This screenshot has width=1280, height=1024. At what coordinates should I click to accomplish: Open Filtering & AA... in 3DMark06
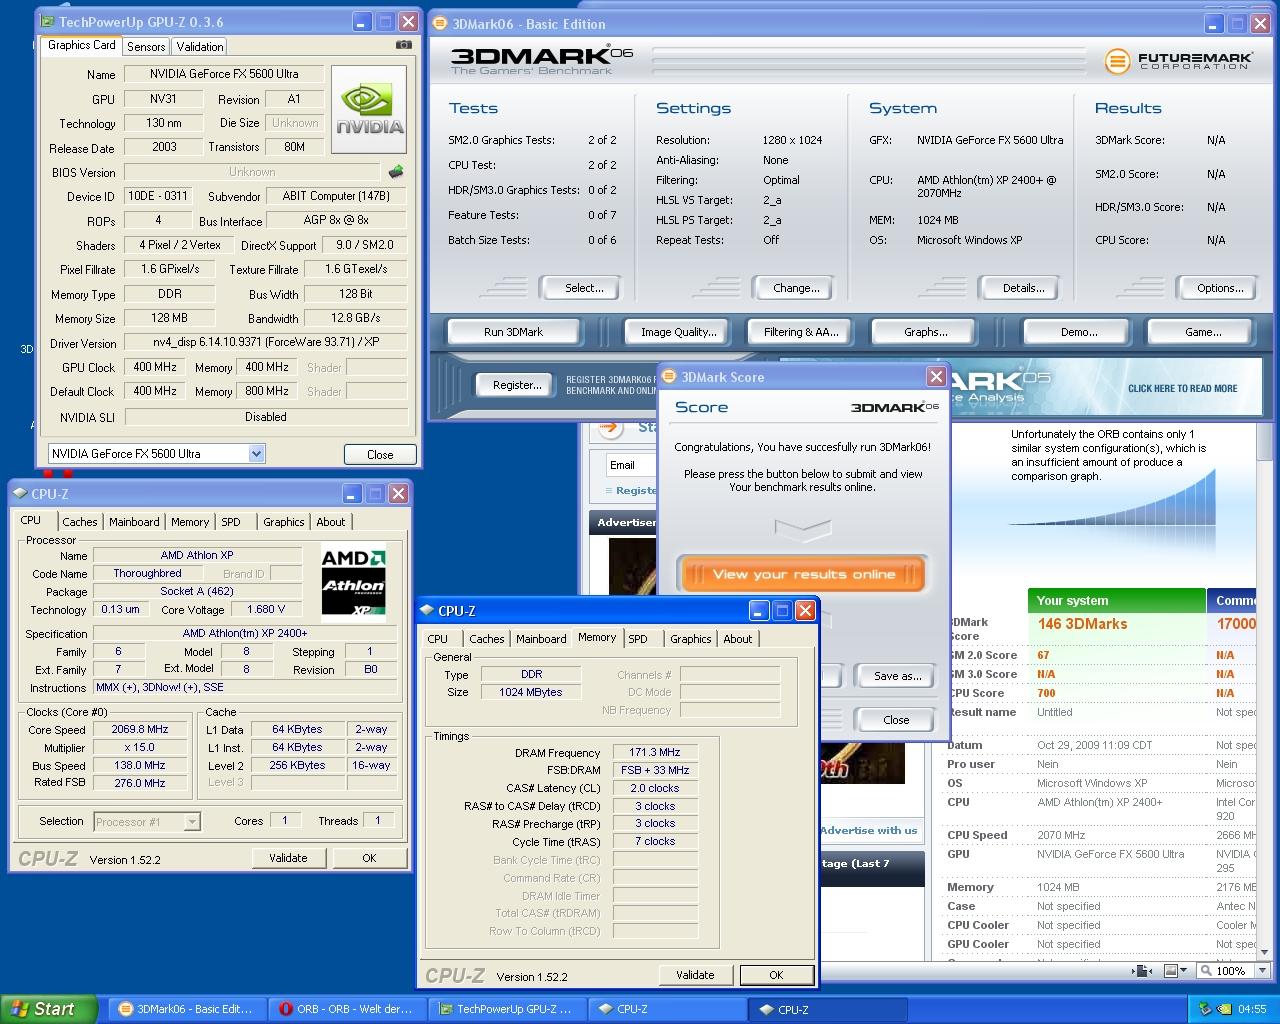801,332
